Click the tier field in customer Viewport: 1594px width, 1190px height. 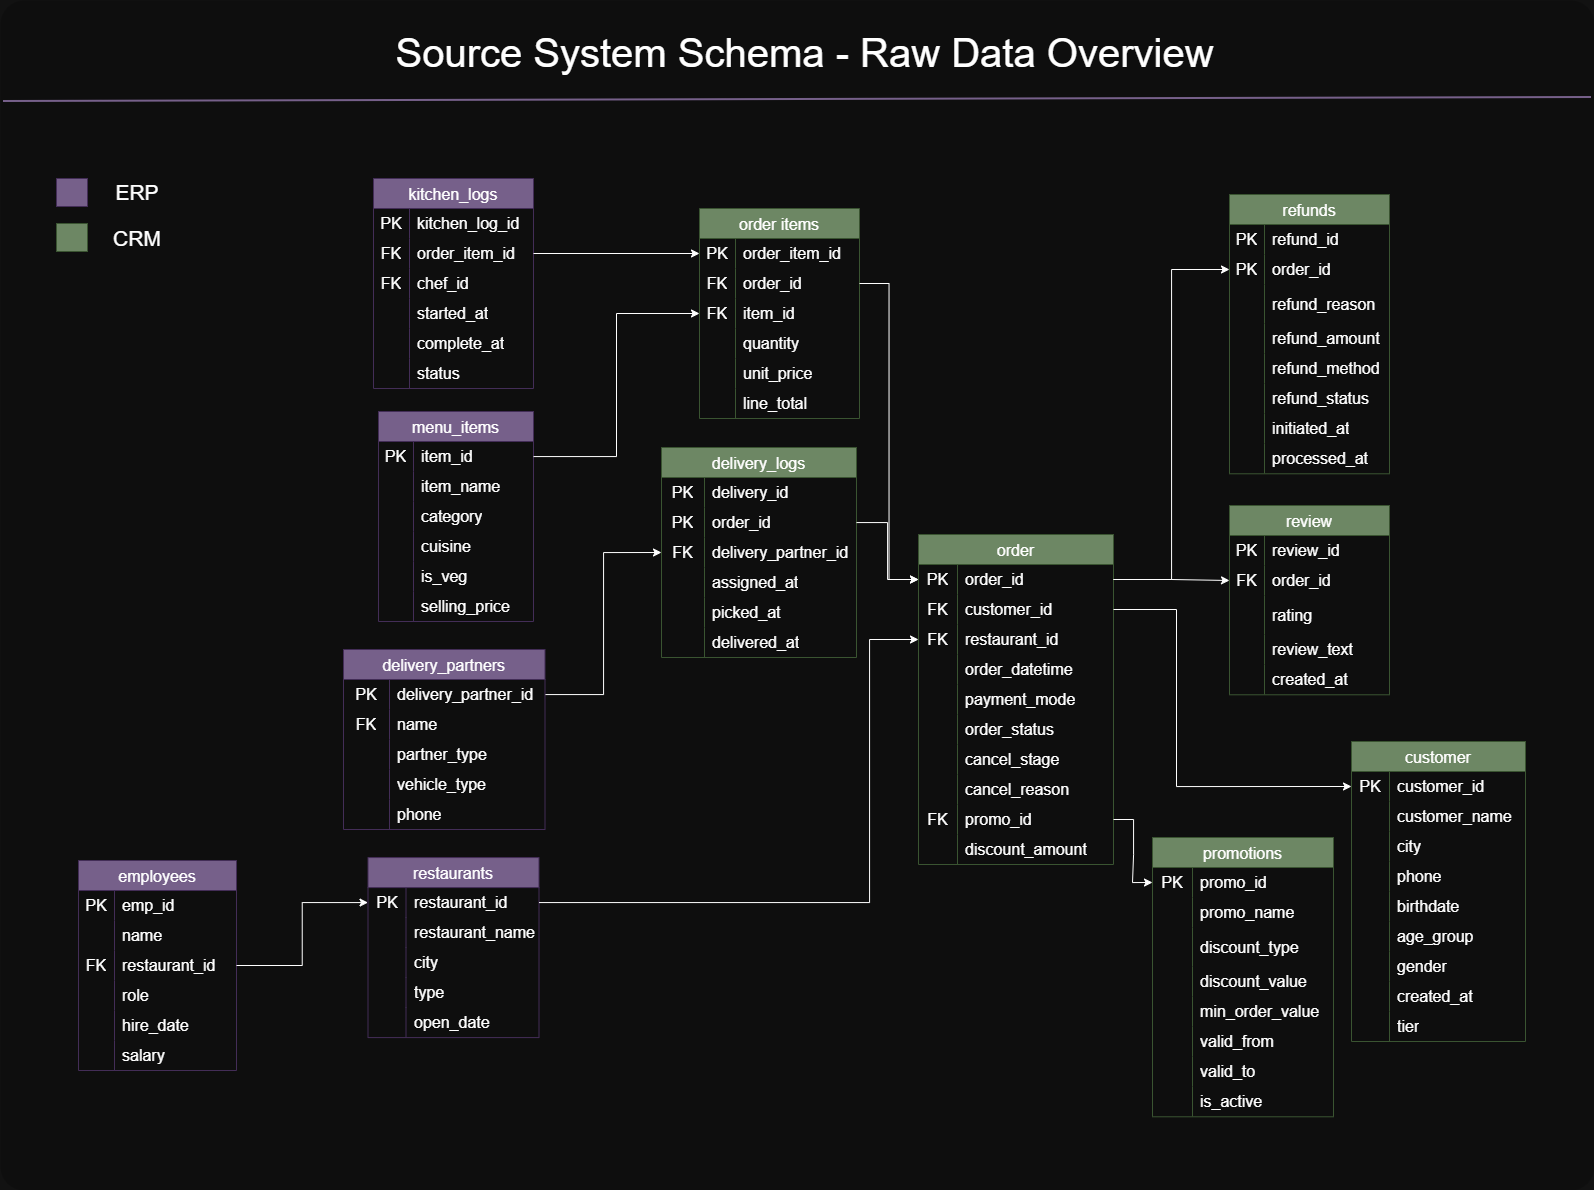coord(1408,1026)
